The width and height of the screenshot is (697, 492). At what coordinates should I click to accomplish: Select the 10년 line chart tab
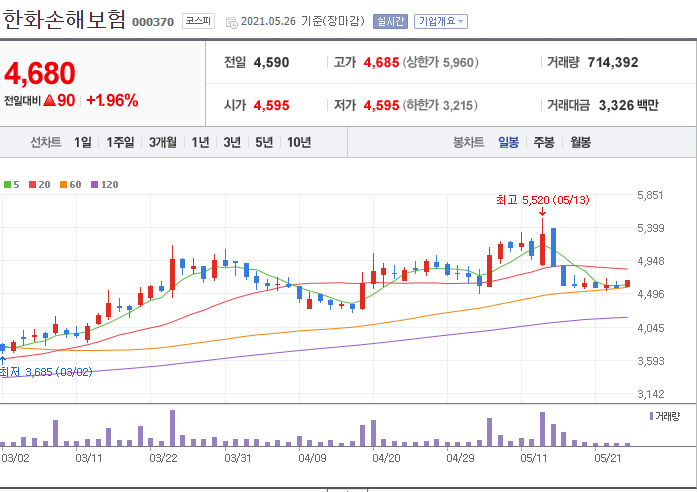pos(299,142)
